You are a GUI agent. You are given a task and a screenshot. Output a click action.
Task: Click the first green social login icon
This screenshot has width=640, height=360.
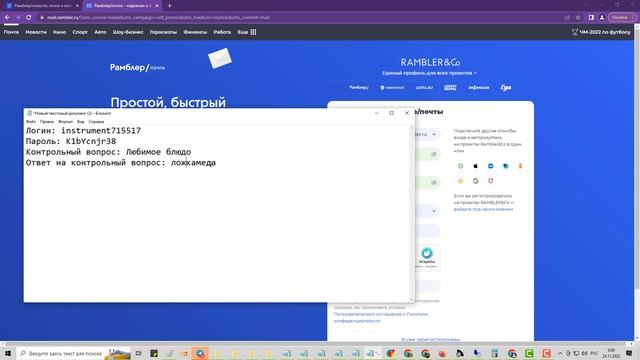[x=460, y=166]
